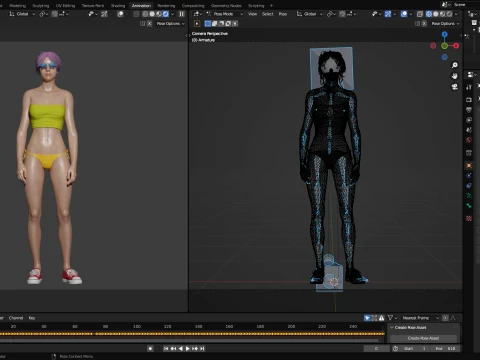Select rendered shading in left viewport

point(166,14)
